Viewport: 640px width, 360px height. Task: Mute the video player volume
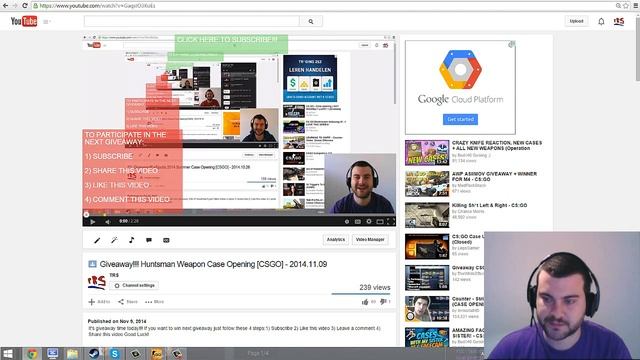107,222
